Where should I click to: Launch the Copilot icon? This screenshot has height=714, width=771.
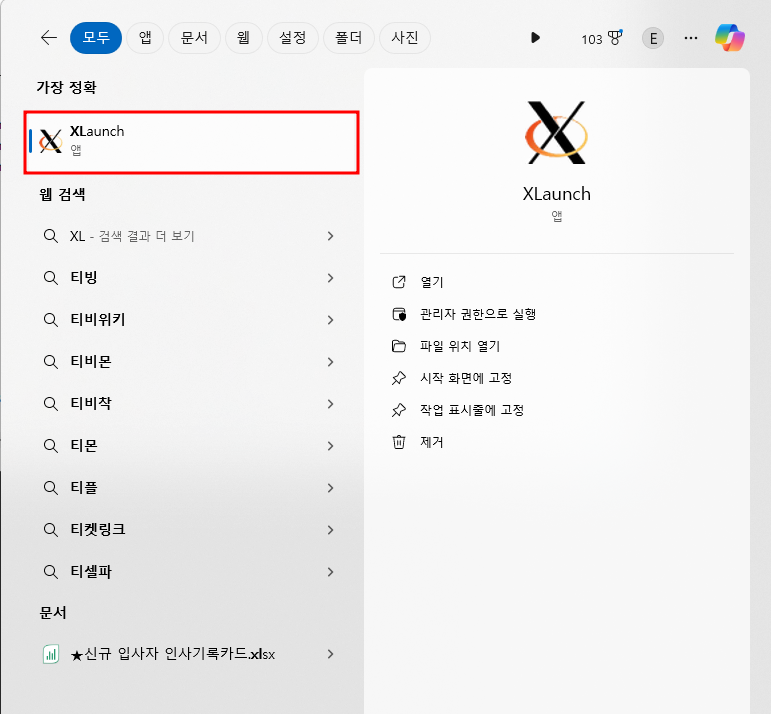pos(730,38)
